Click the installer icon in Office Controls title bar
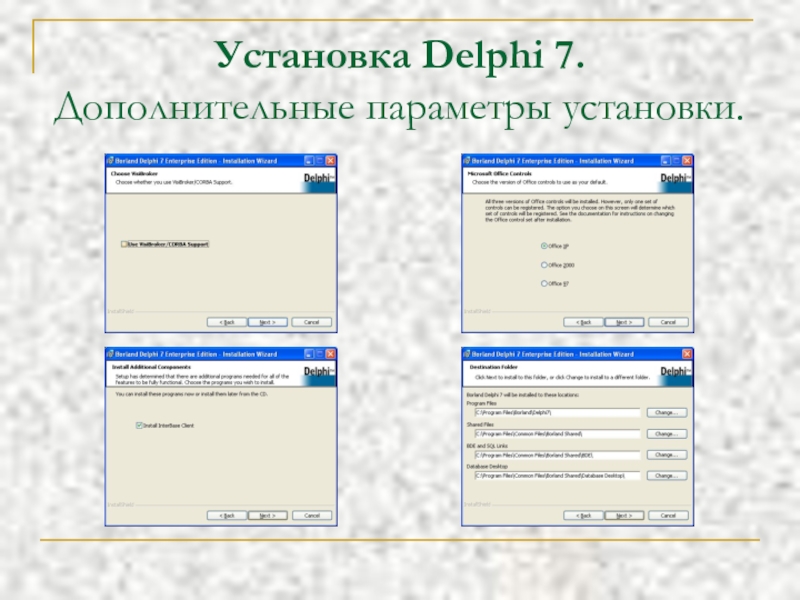This screenshot has width=800, height=600. click(x=467, y=161)
